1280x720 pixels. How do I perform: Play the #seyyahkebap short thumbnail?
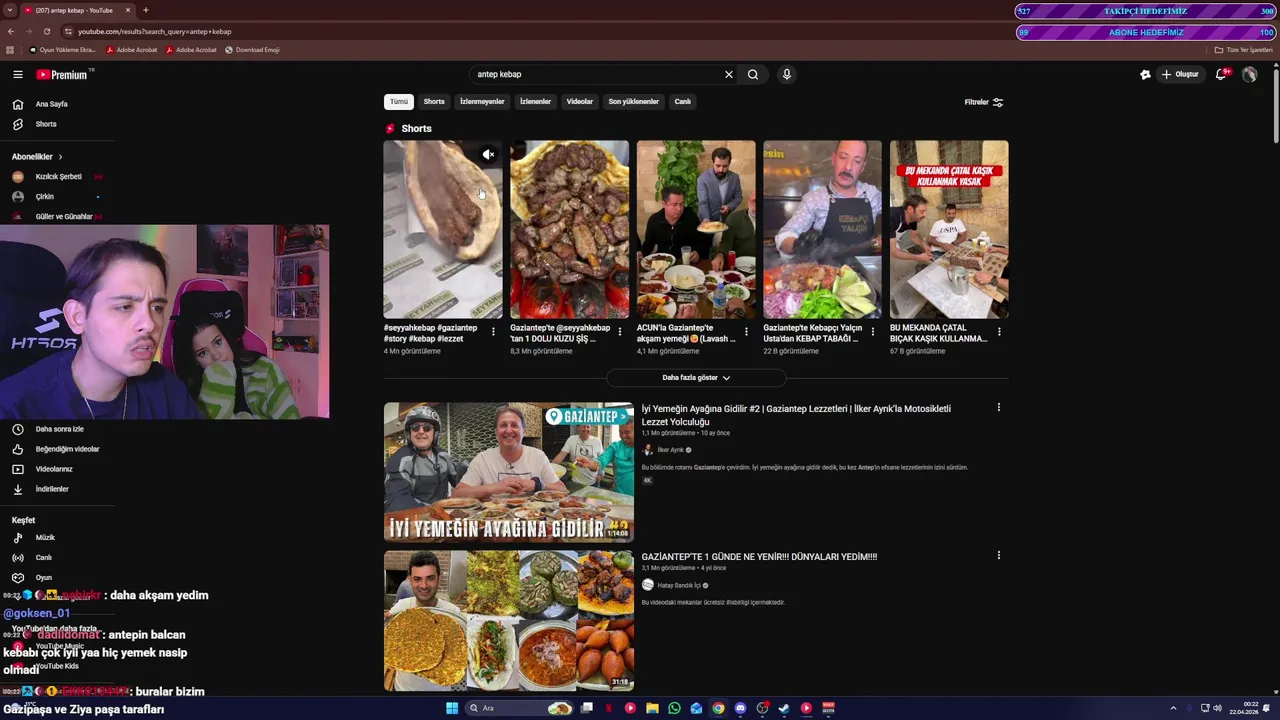coord(443,229)
